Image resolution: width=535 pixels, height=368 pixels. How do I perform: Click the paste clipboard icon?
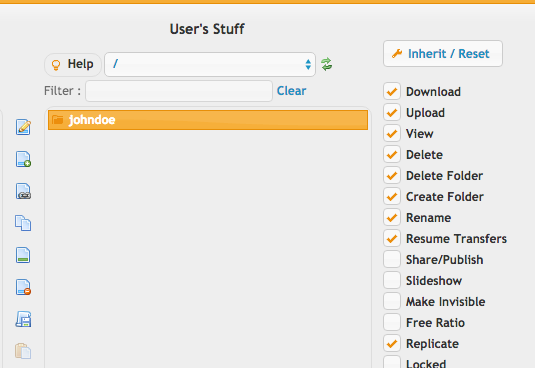tap(23, 351)
